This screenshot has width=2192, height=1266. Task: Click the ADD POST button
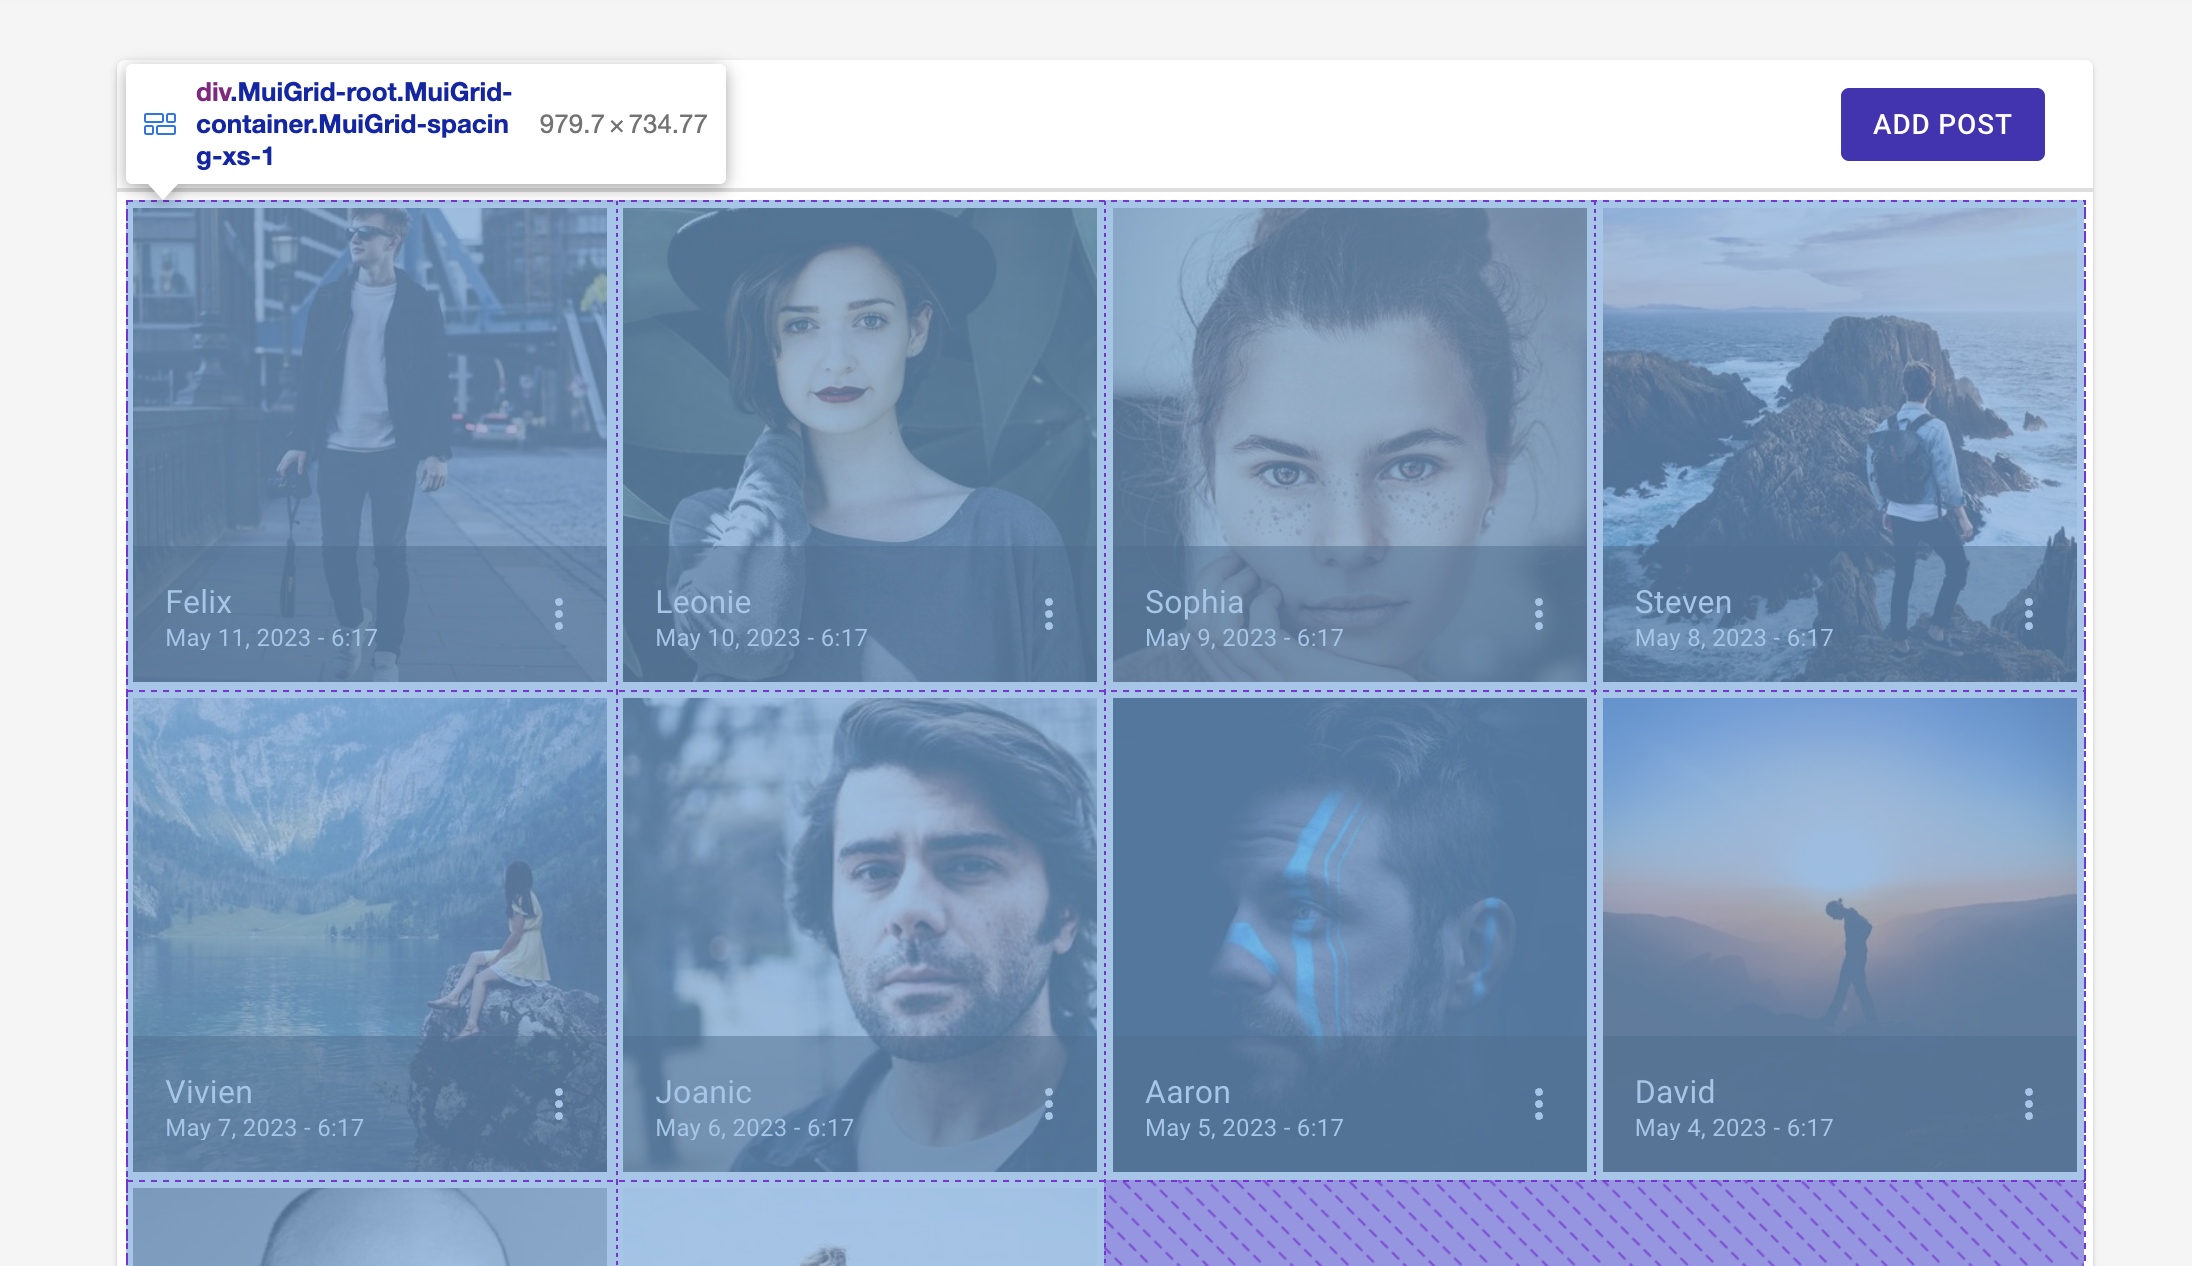point(1942,124)
